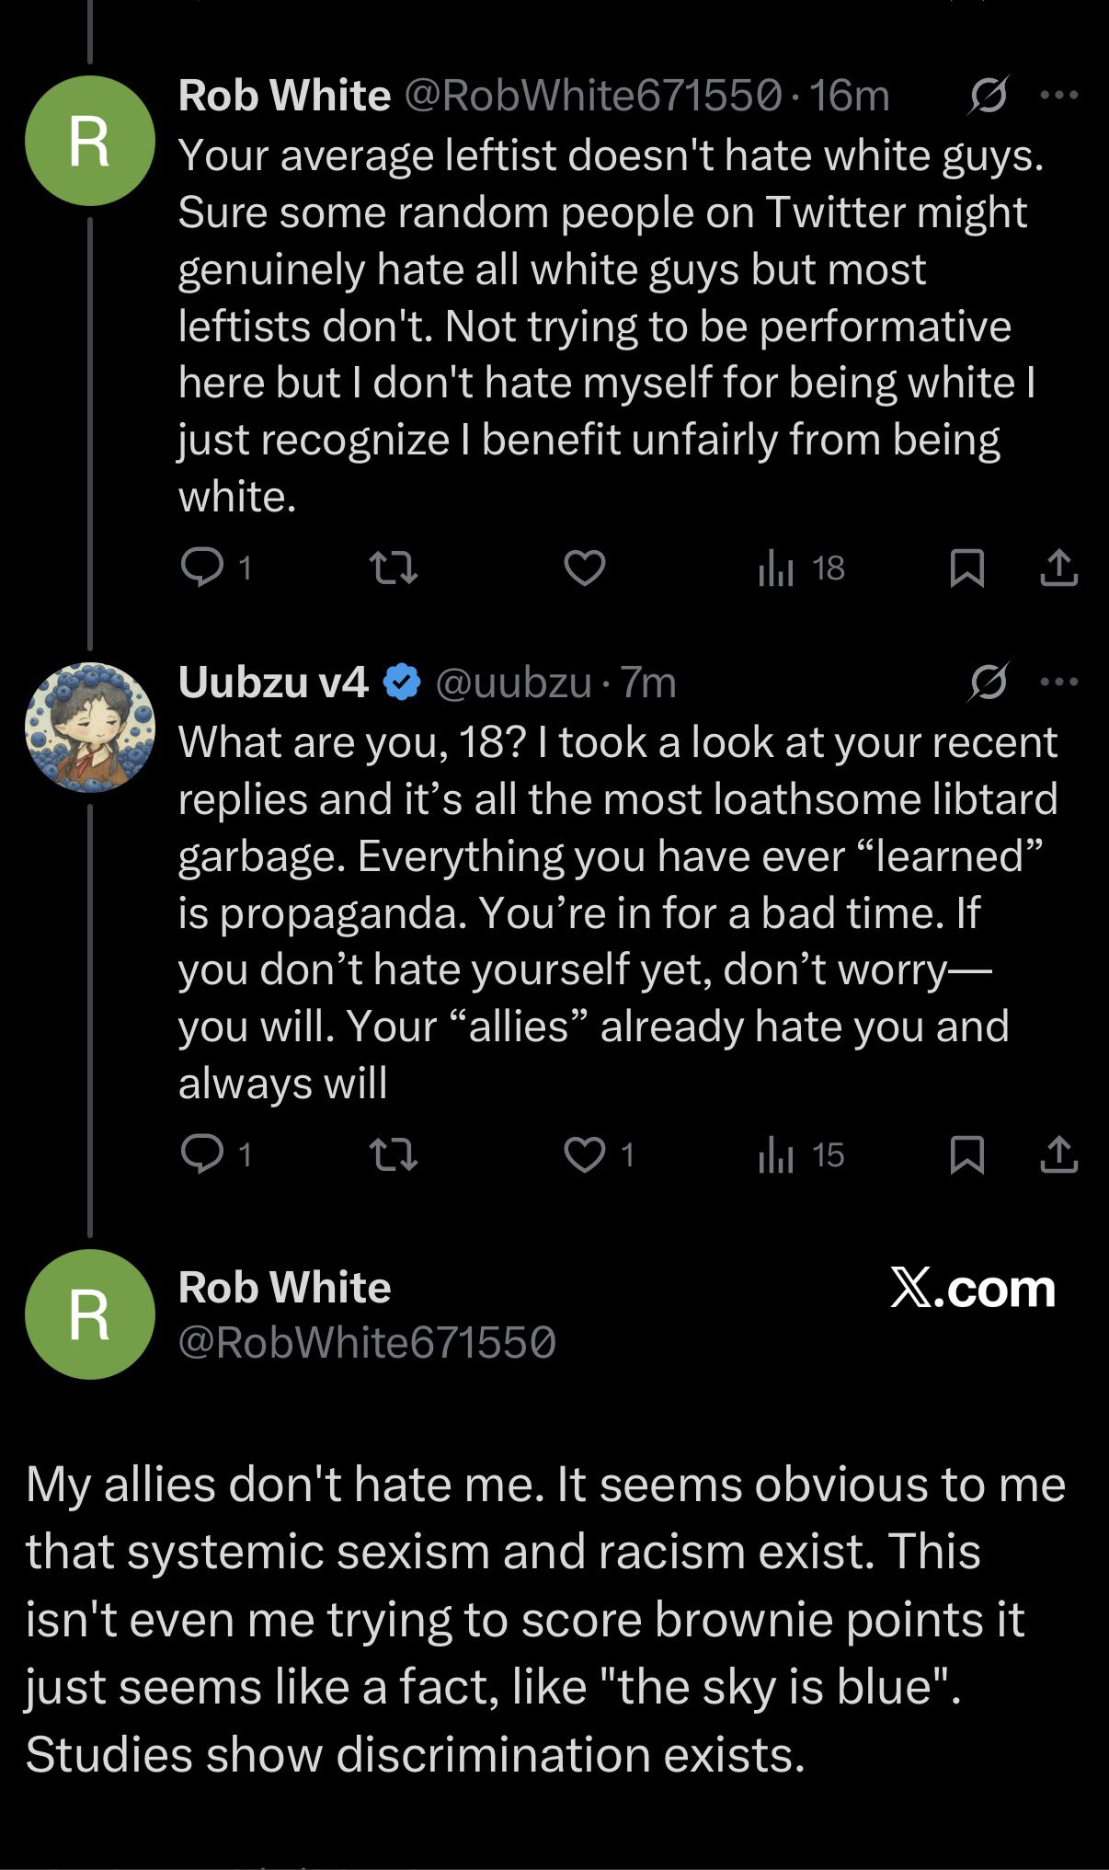
Task: Share Uubzu v4's tweet
Action: [1059, 1155]
